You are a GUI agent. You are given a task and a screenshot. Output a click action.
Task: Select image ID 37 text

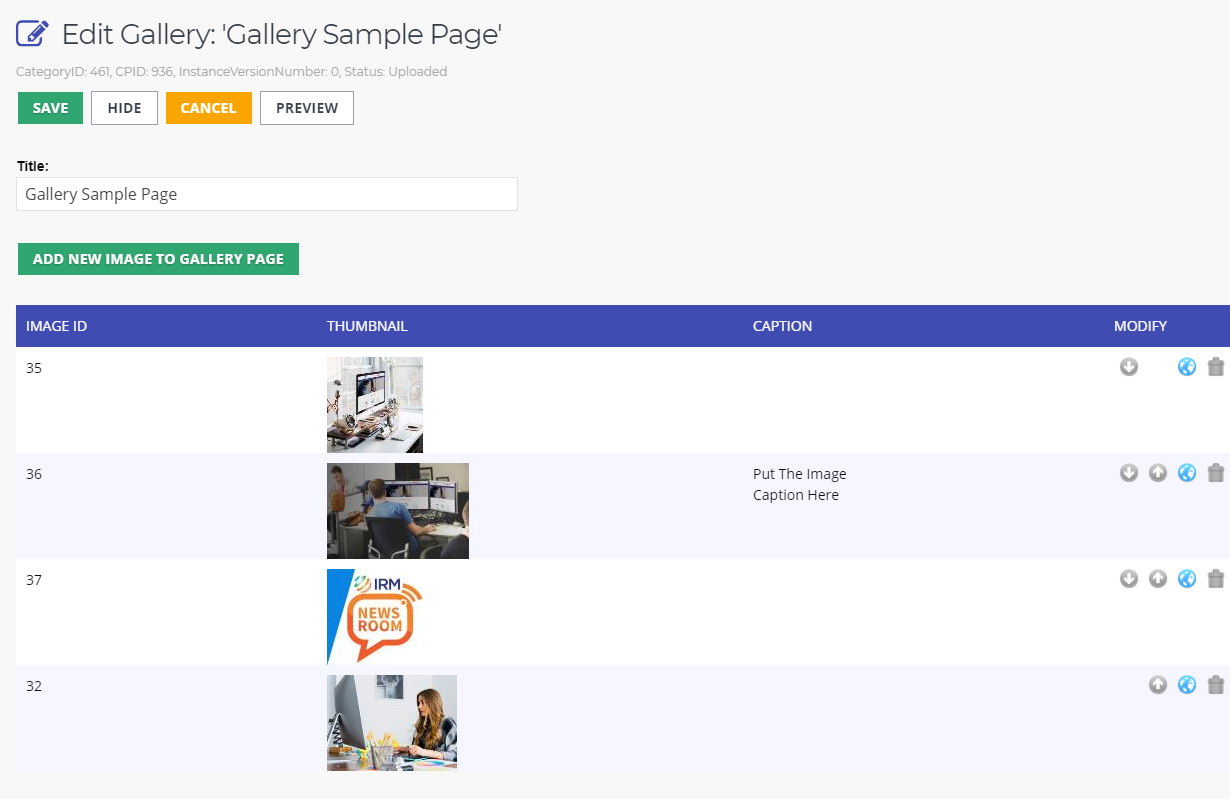click(x=34, y=580)
